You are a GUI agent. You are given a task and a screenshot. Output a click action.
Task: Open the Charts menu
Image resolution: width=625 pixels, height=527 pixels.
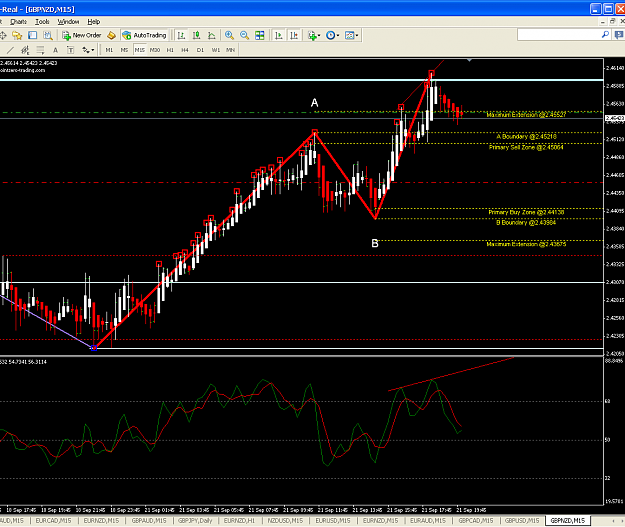[18, 22]
